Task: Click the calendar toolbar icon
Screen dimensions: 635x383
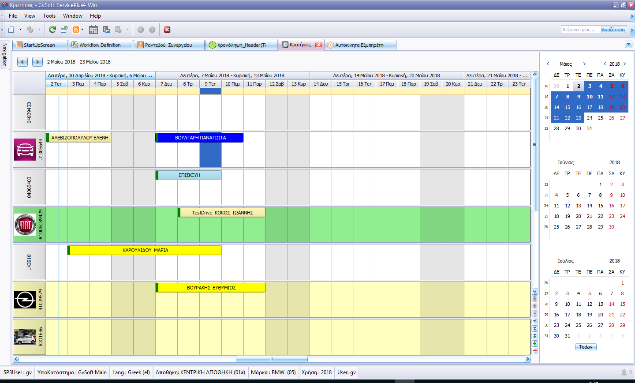Action: click(x=93, y=30)
